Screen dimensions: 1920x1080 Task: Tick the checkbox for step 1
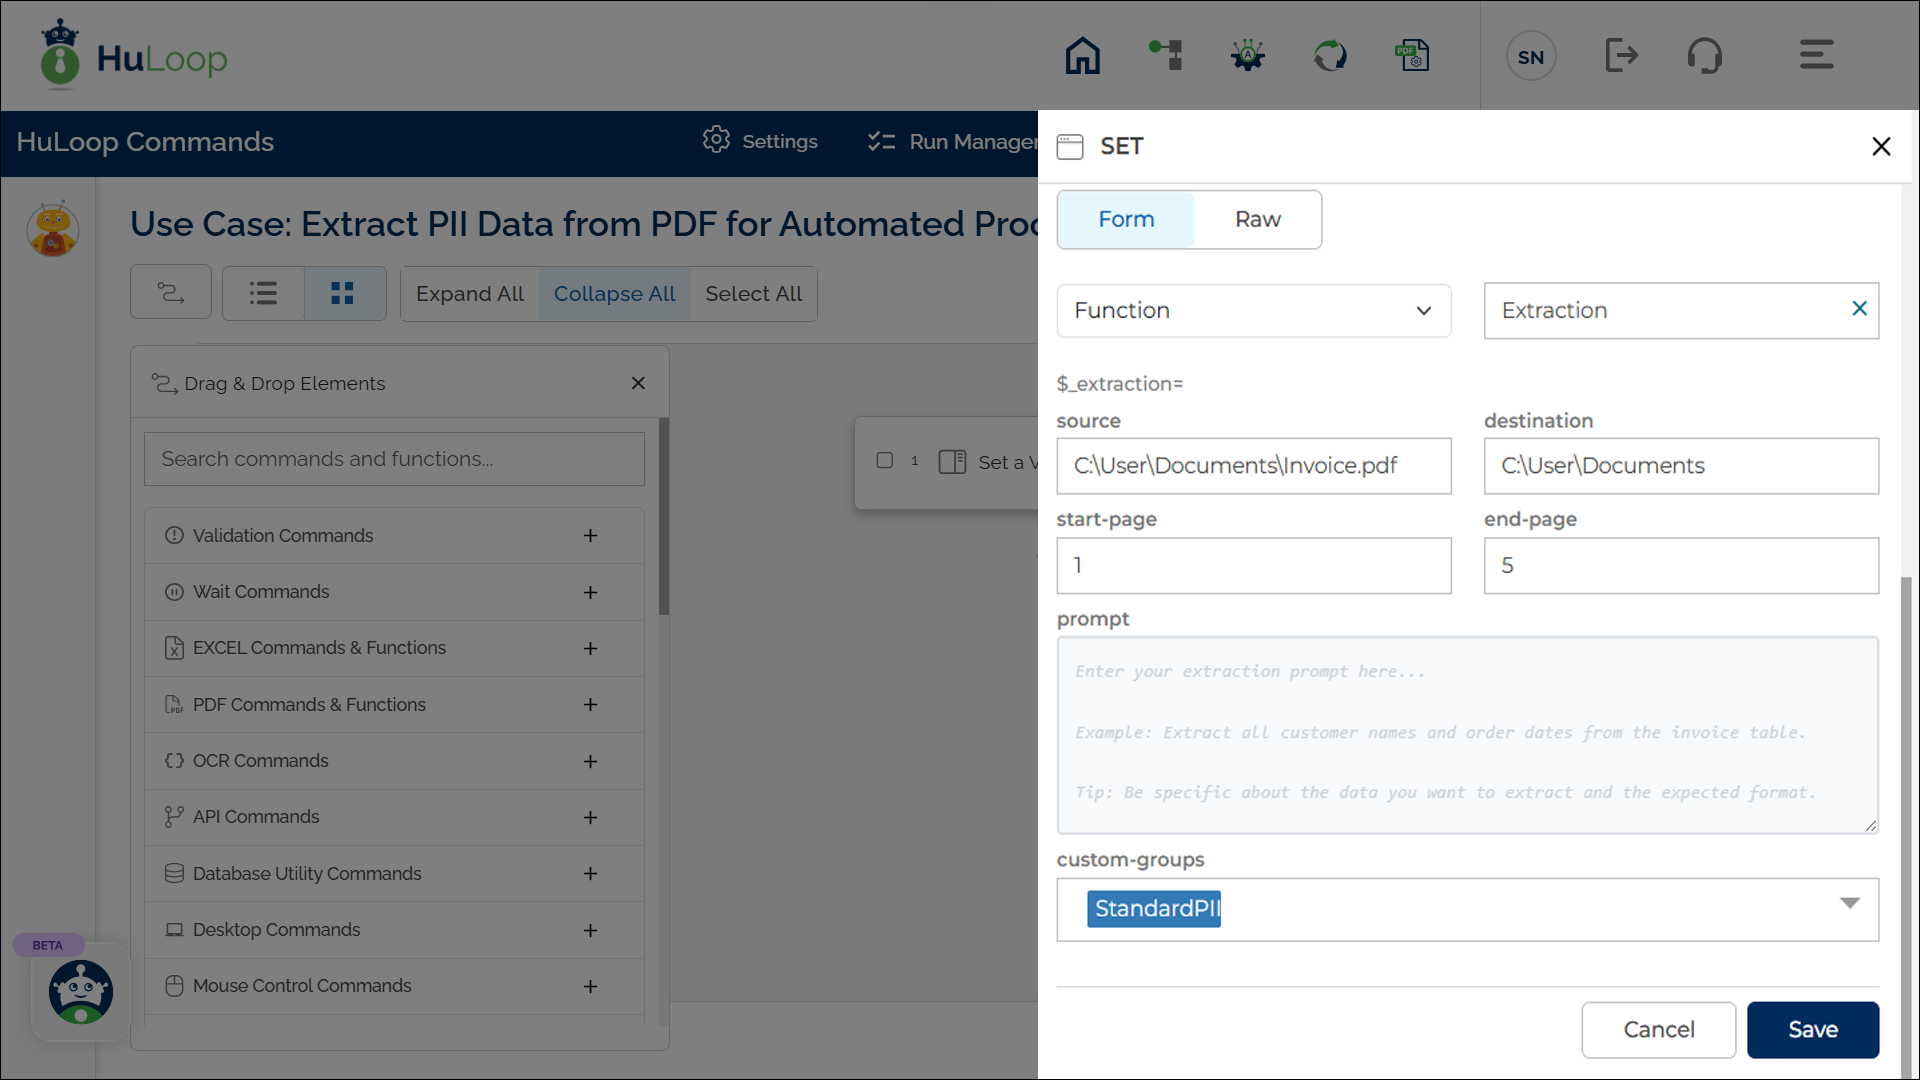click(x=884, y=461)
